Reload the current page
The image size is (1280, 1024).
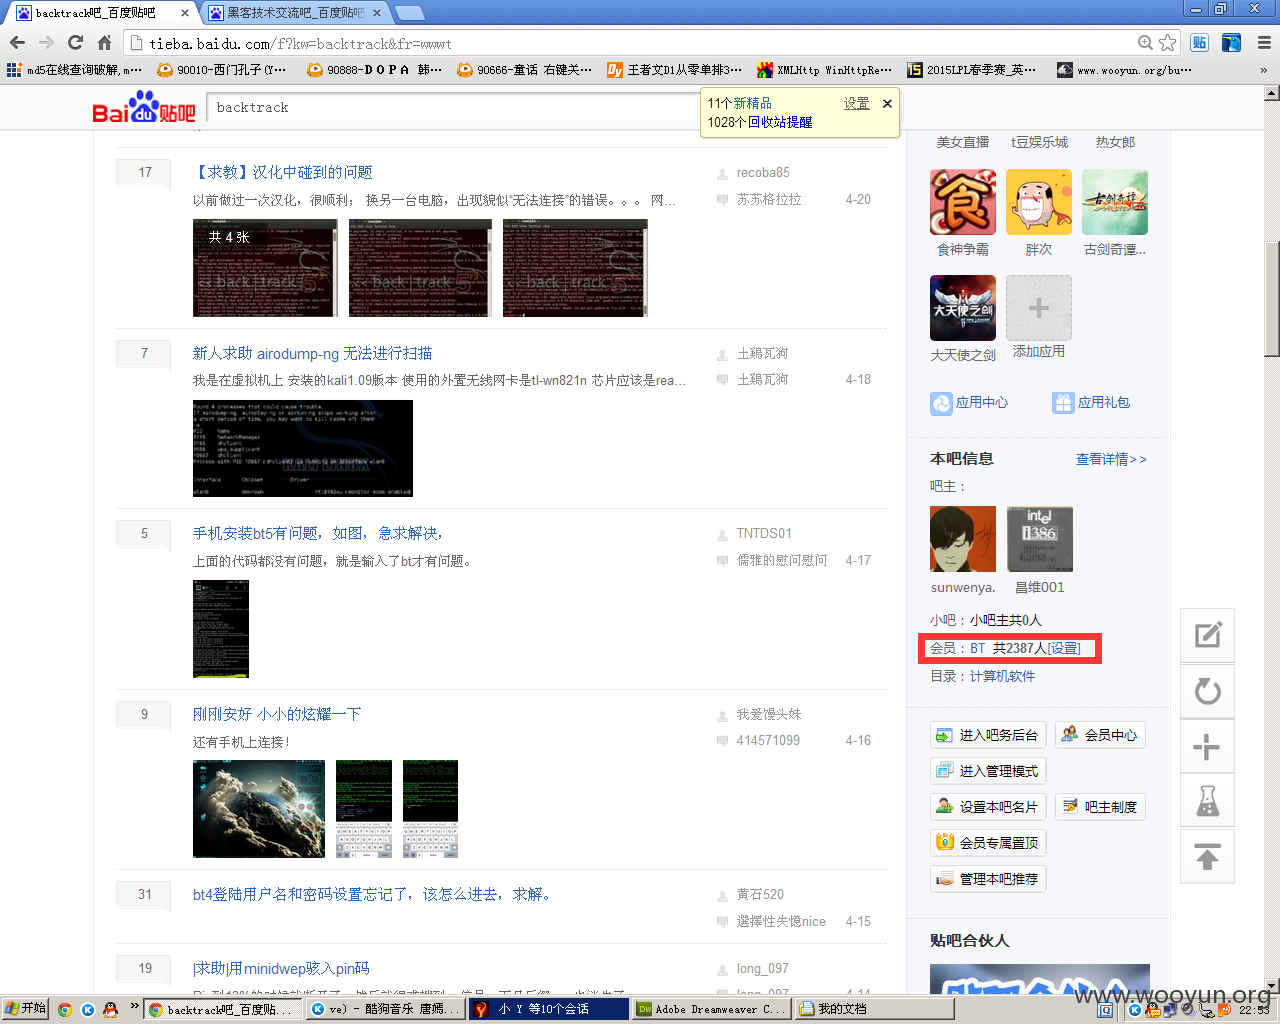pyautogui.click(x=75, y=43)
